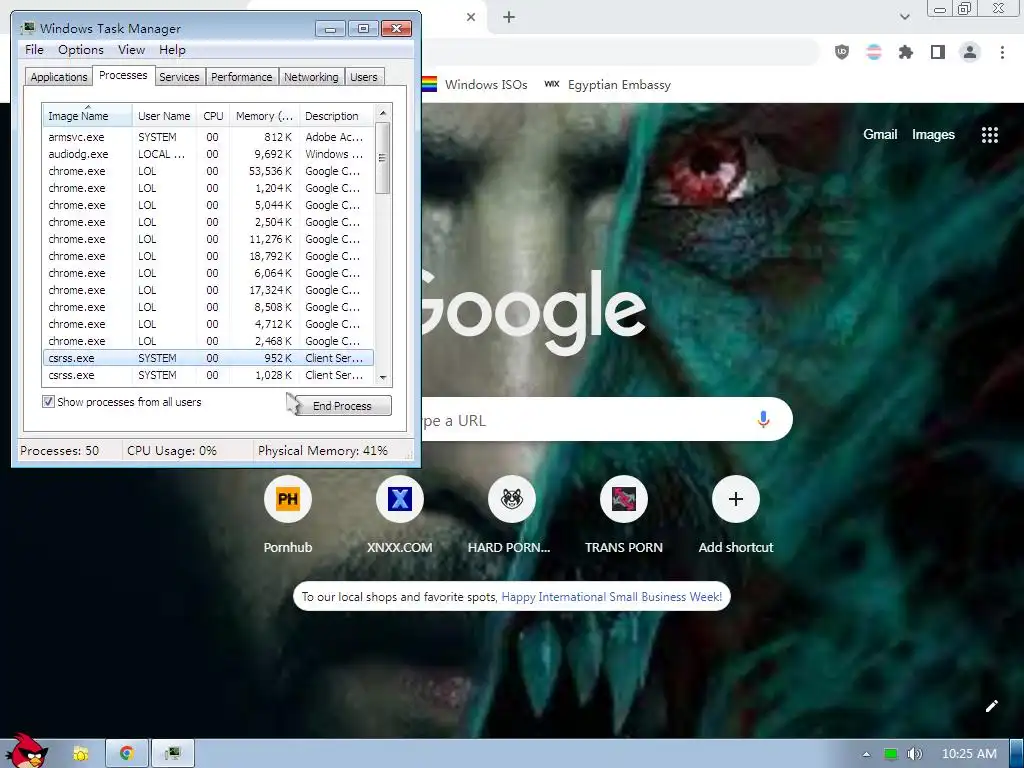Open the Google Images link
This screenshot has width=1024, height=768.
point(933,134)
